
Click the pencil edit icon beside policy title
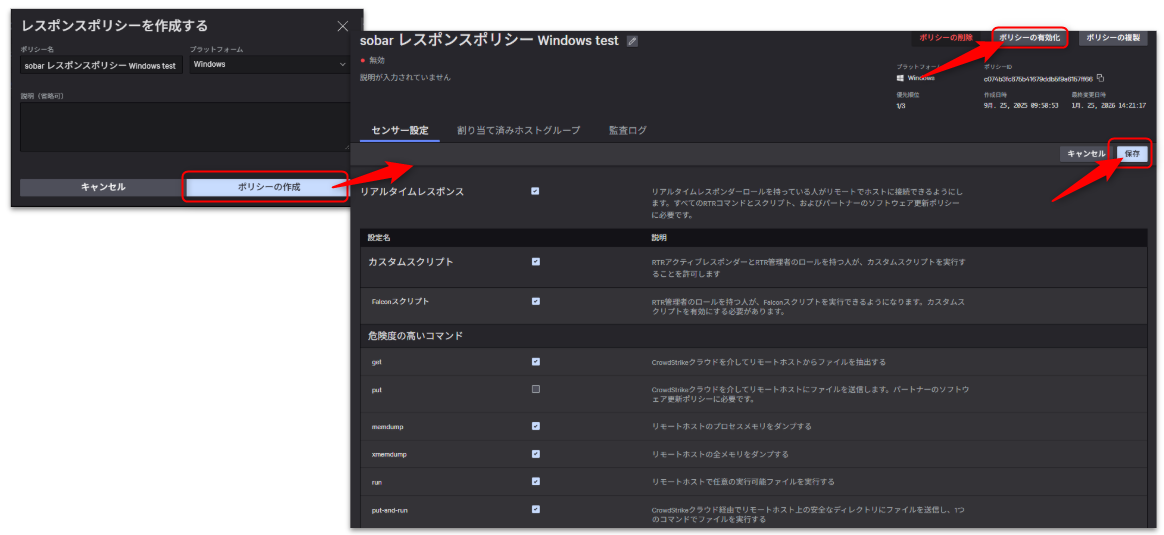tap(632, 41)
